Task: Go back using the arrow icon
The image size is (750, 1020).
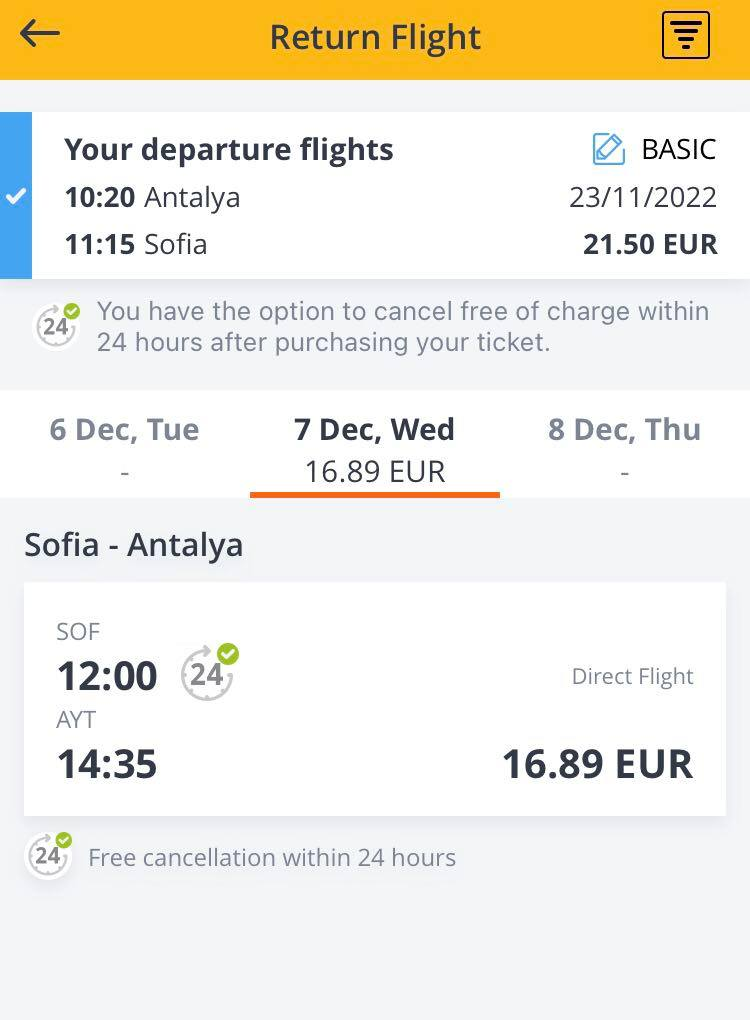Action: coord(40,34)
